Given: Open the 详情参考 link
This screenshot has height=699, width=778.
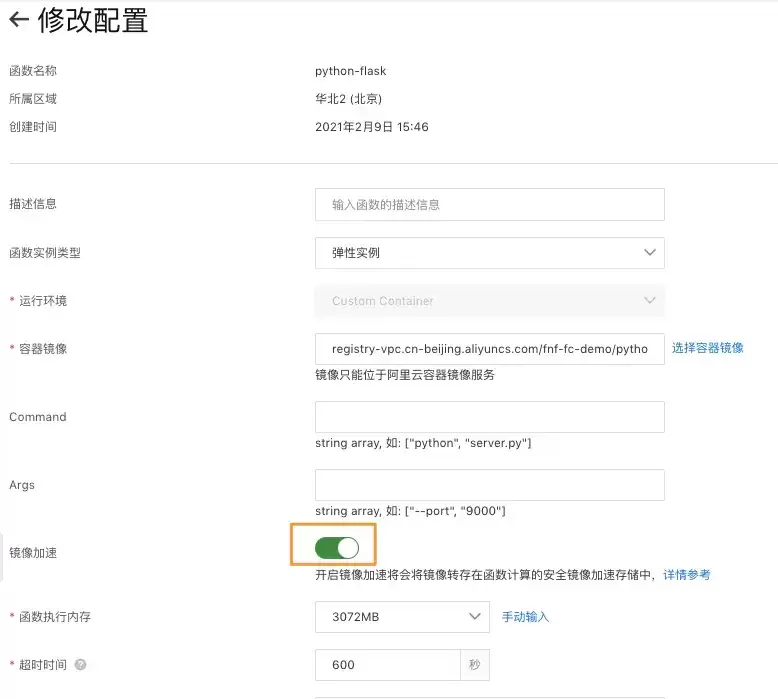Looking at the screenshot, I should [x=687, y=574].
